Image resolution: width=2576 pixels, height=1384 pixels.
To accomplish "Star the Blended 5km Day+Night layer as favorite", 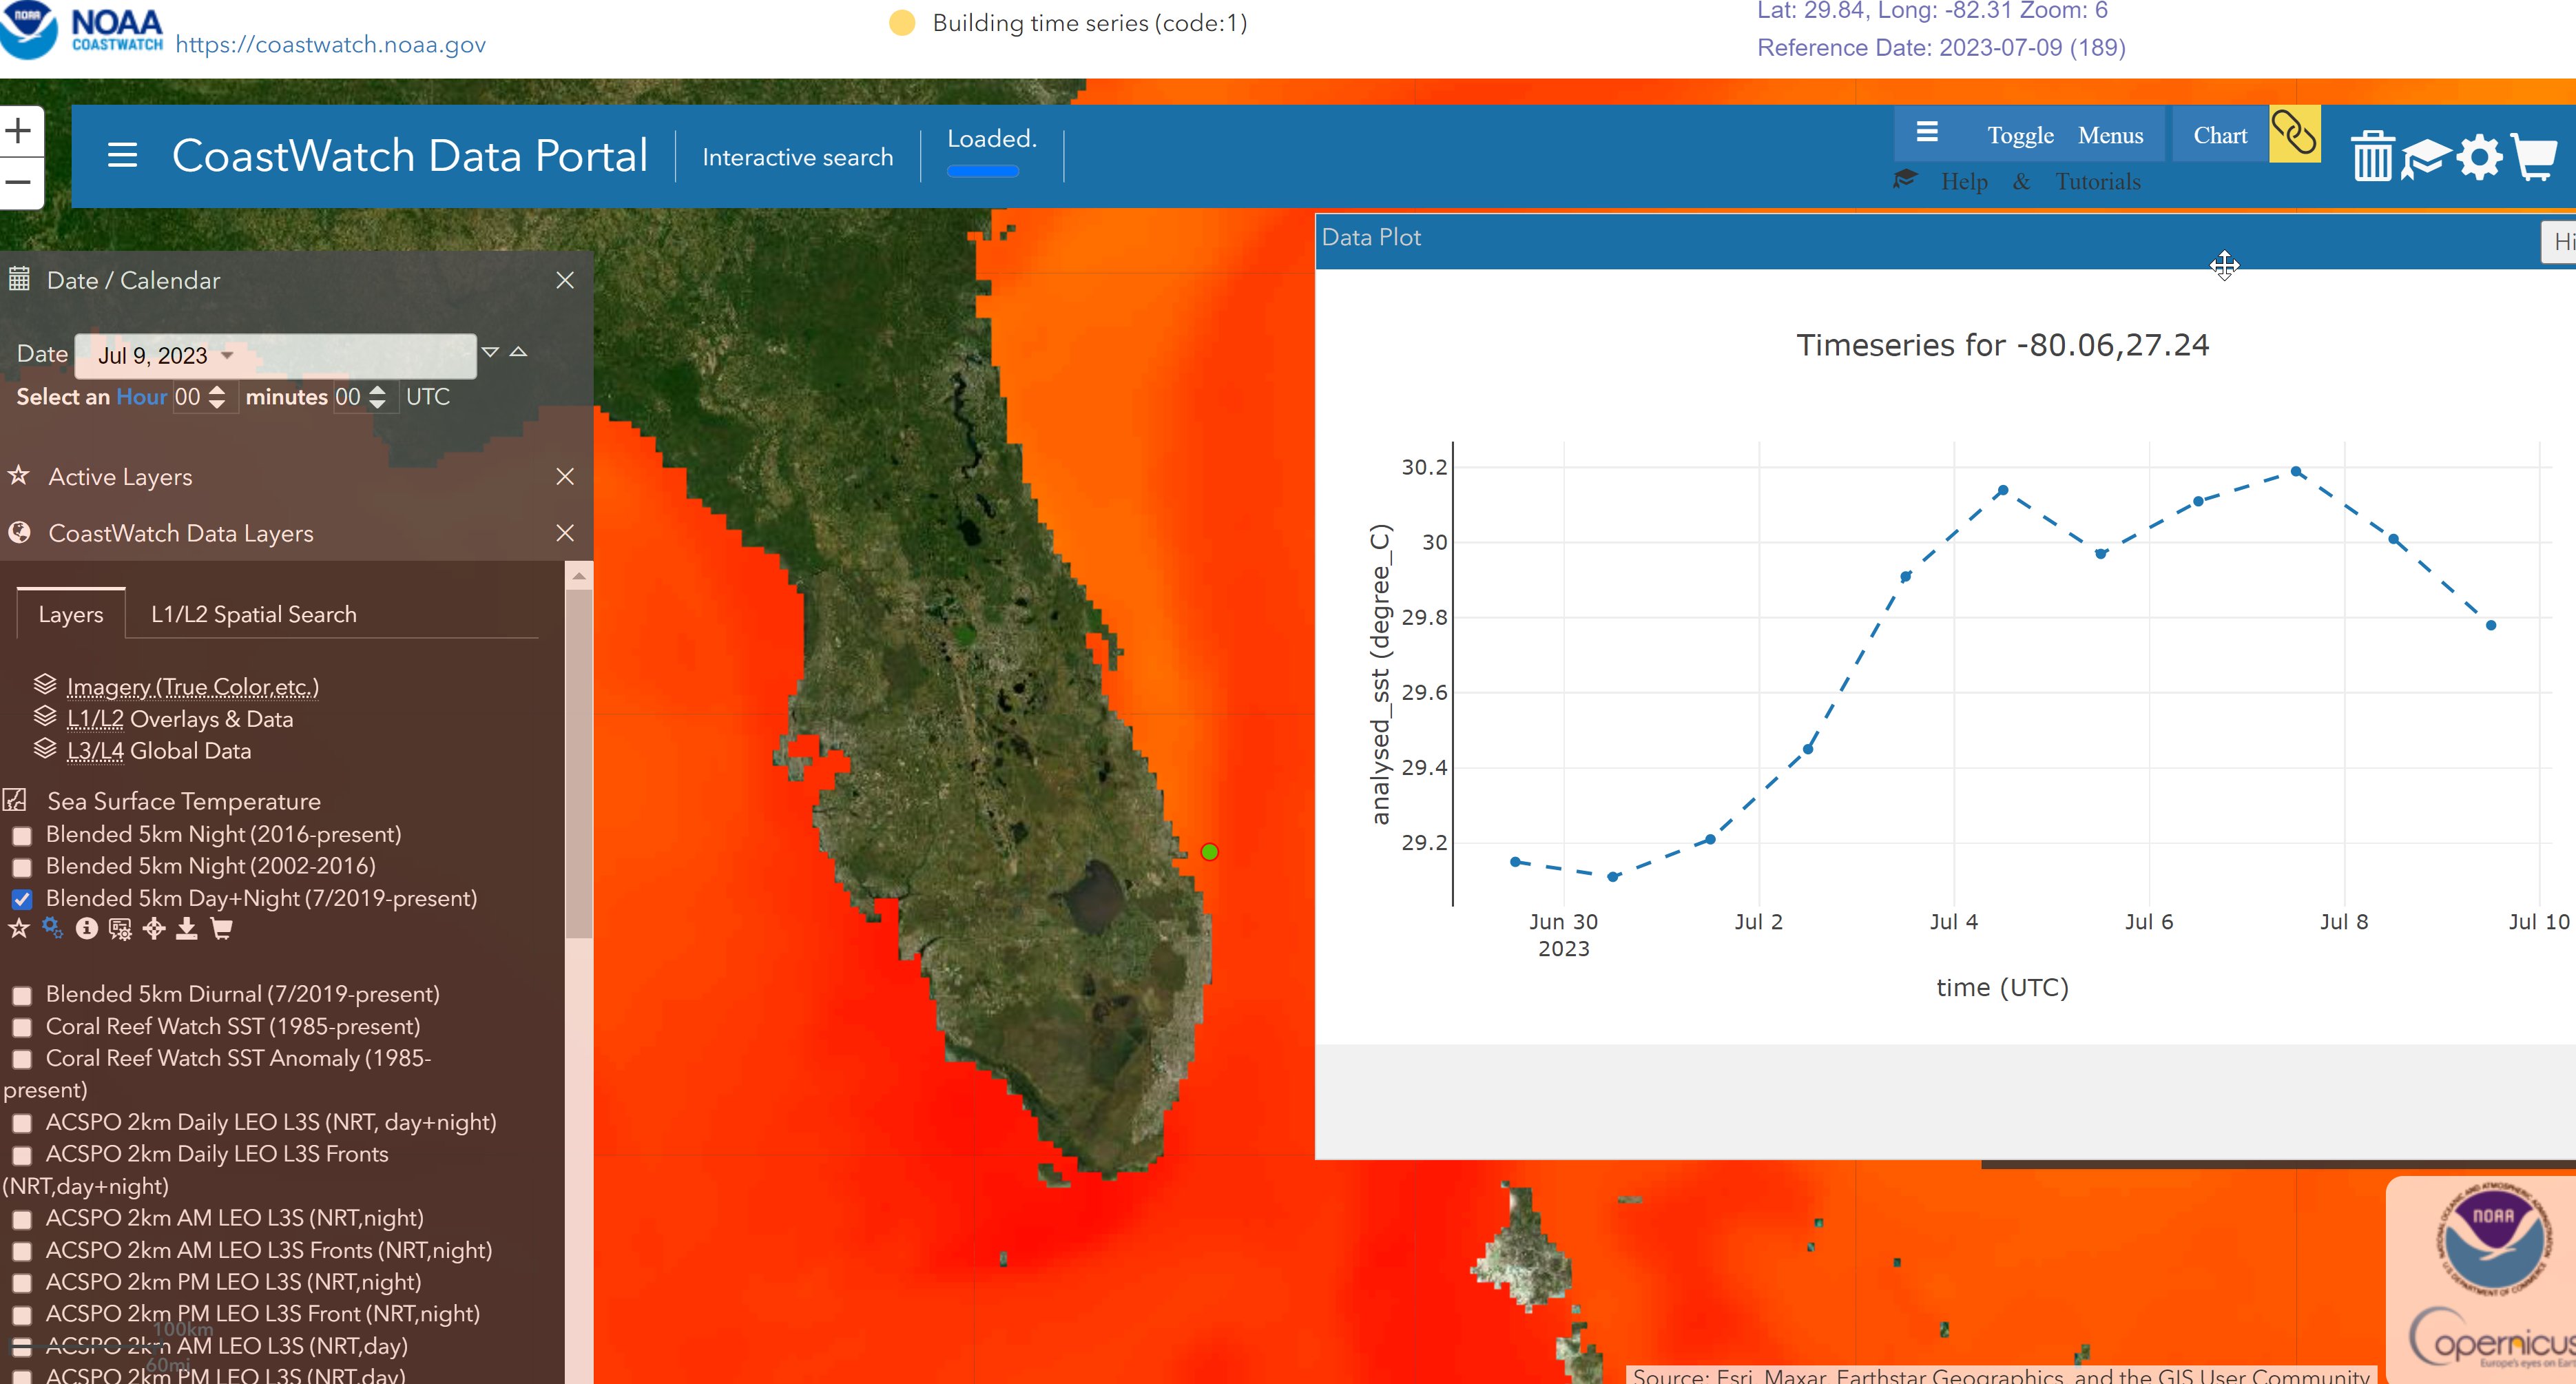I will click(18, 930).
